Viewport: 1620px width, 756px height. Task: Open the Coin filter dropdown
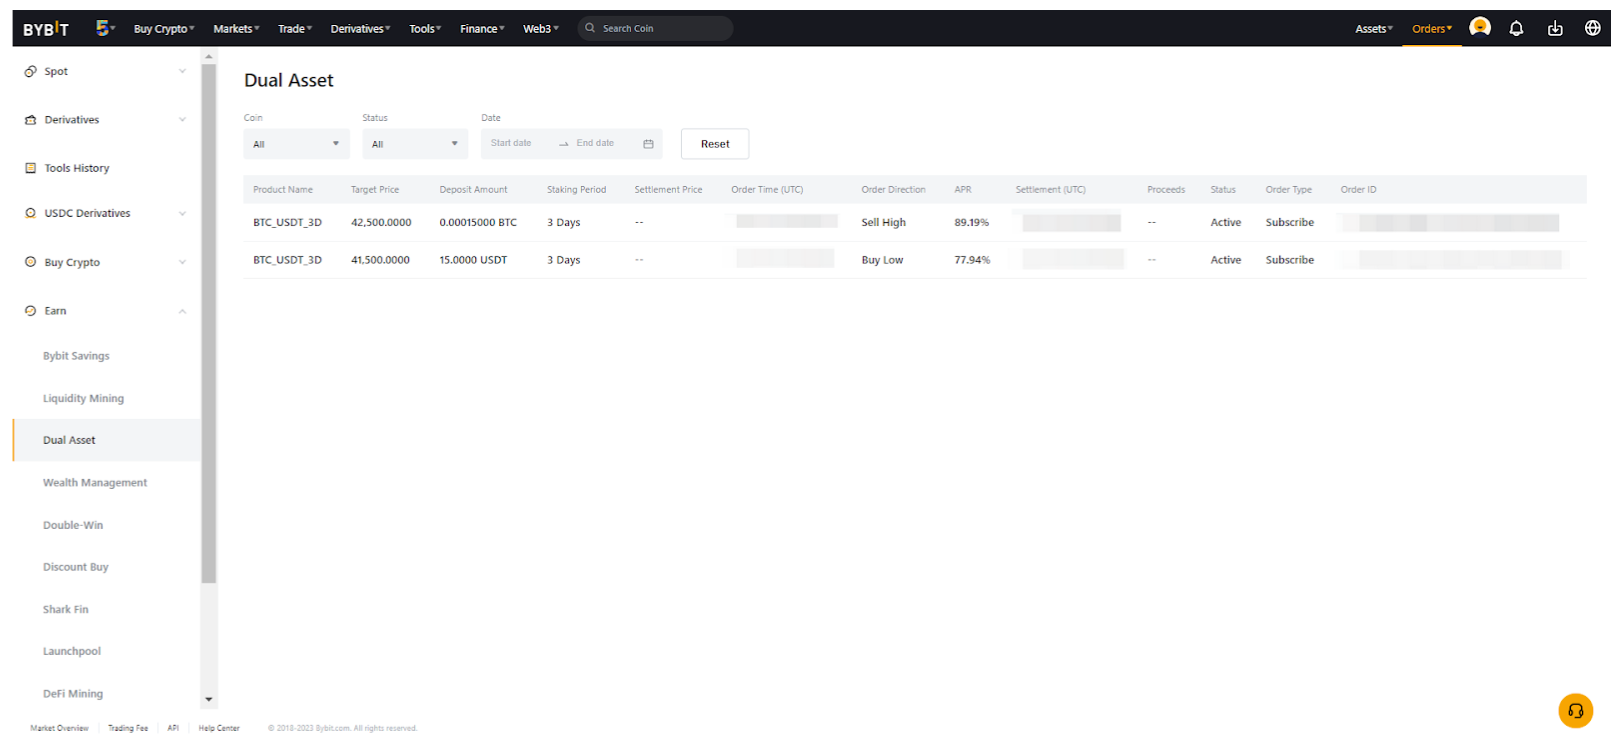pyautogui.click(x=296, y=144)
